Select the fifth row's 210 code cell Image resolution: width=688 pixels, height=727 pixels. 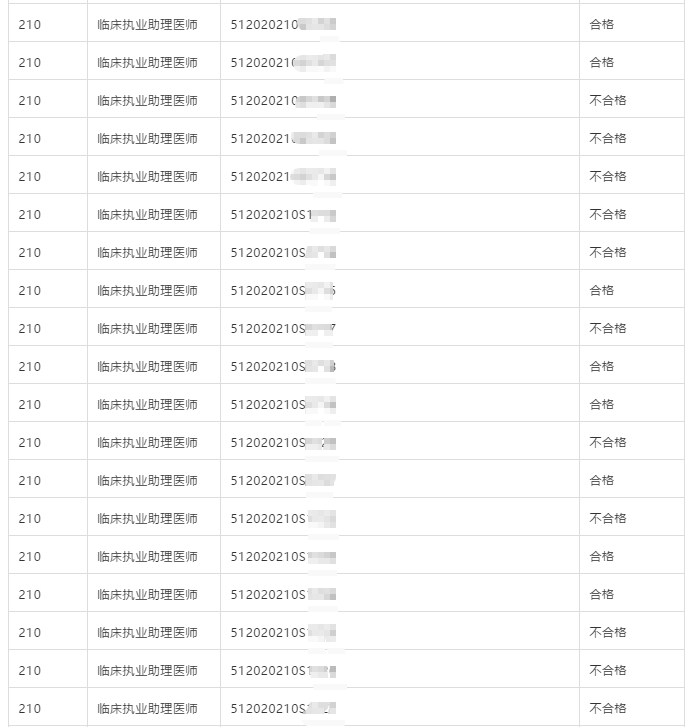click(x=30, y=176)
